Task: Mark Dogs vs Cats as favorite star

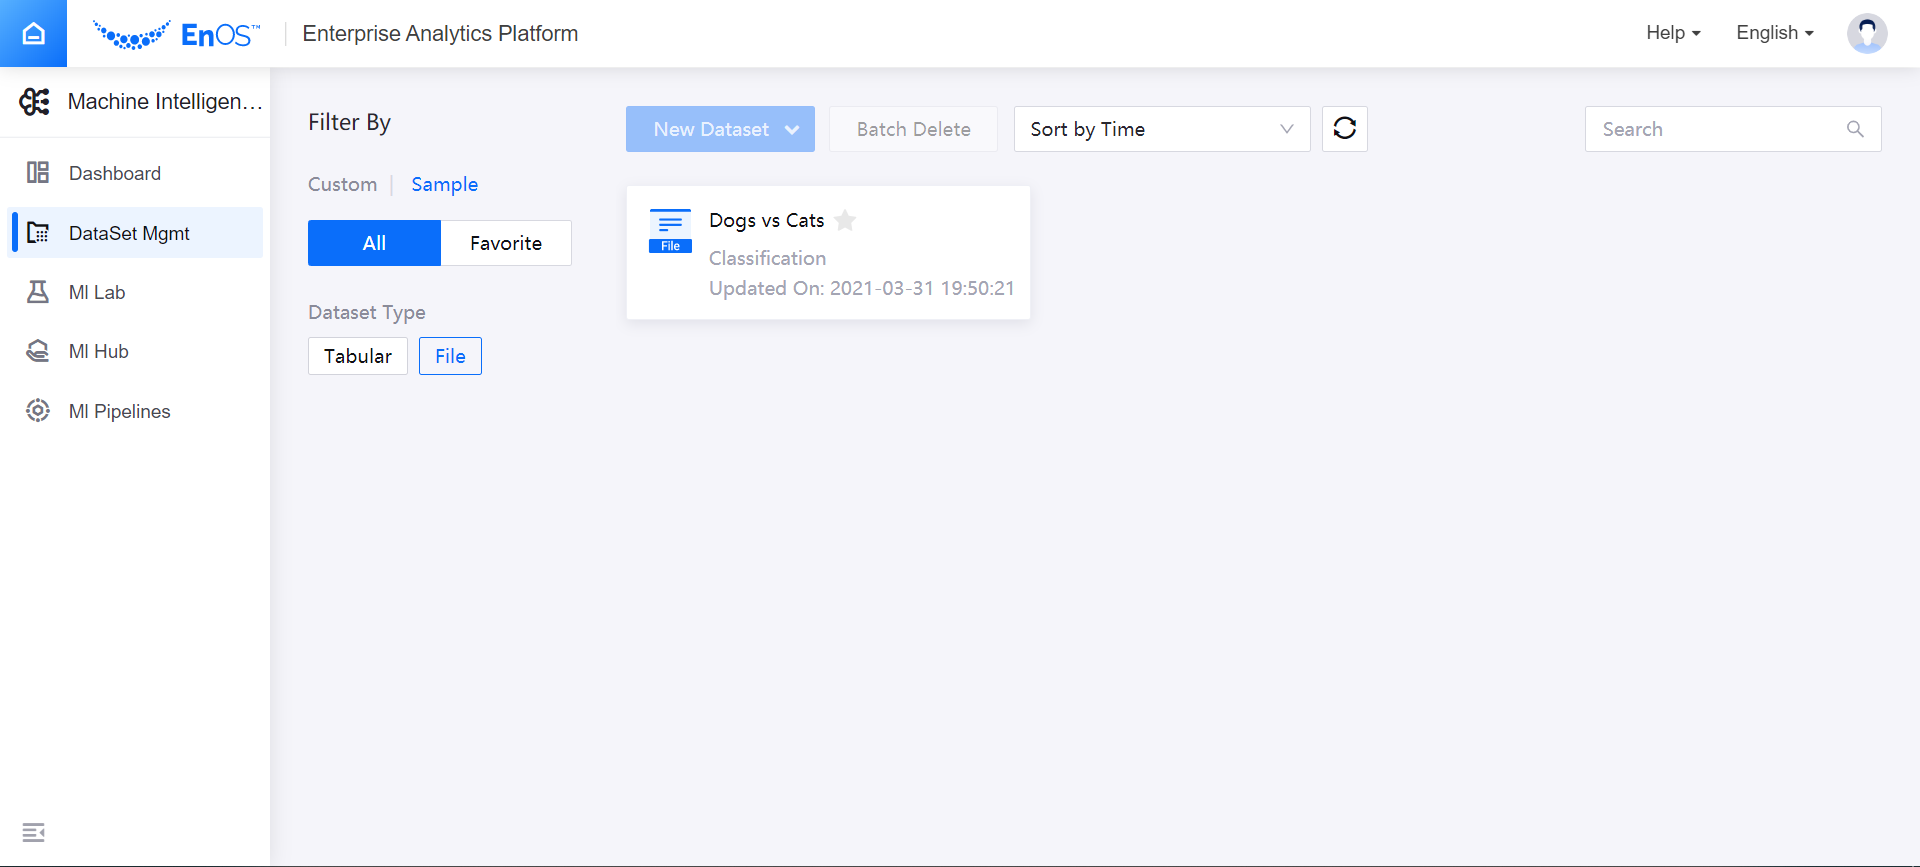Action: pos(845,221)
